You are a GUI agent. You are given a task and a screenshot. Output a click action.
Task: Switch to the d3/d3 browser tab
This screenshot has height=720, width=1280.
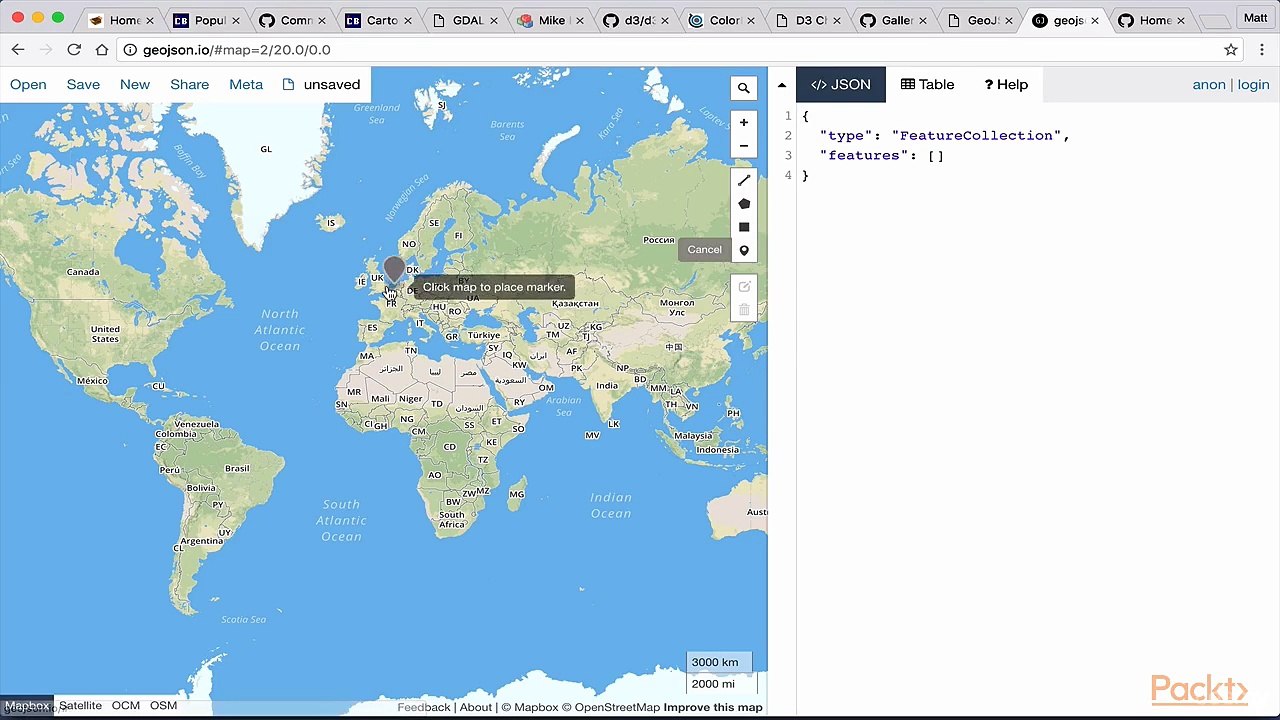[x=639, y=20]
